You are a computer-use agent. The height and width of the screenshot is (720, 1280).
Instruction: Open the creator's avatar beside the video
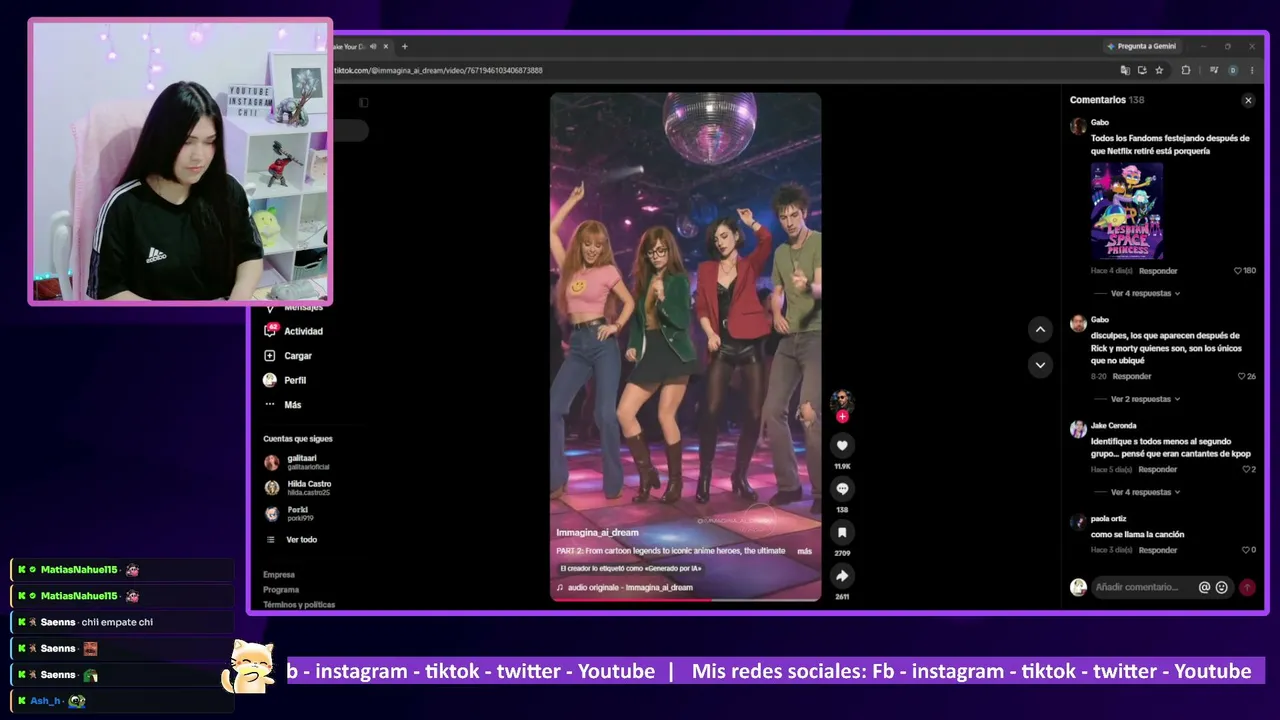[x=842, y=400]
